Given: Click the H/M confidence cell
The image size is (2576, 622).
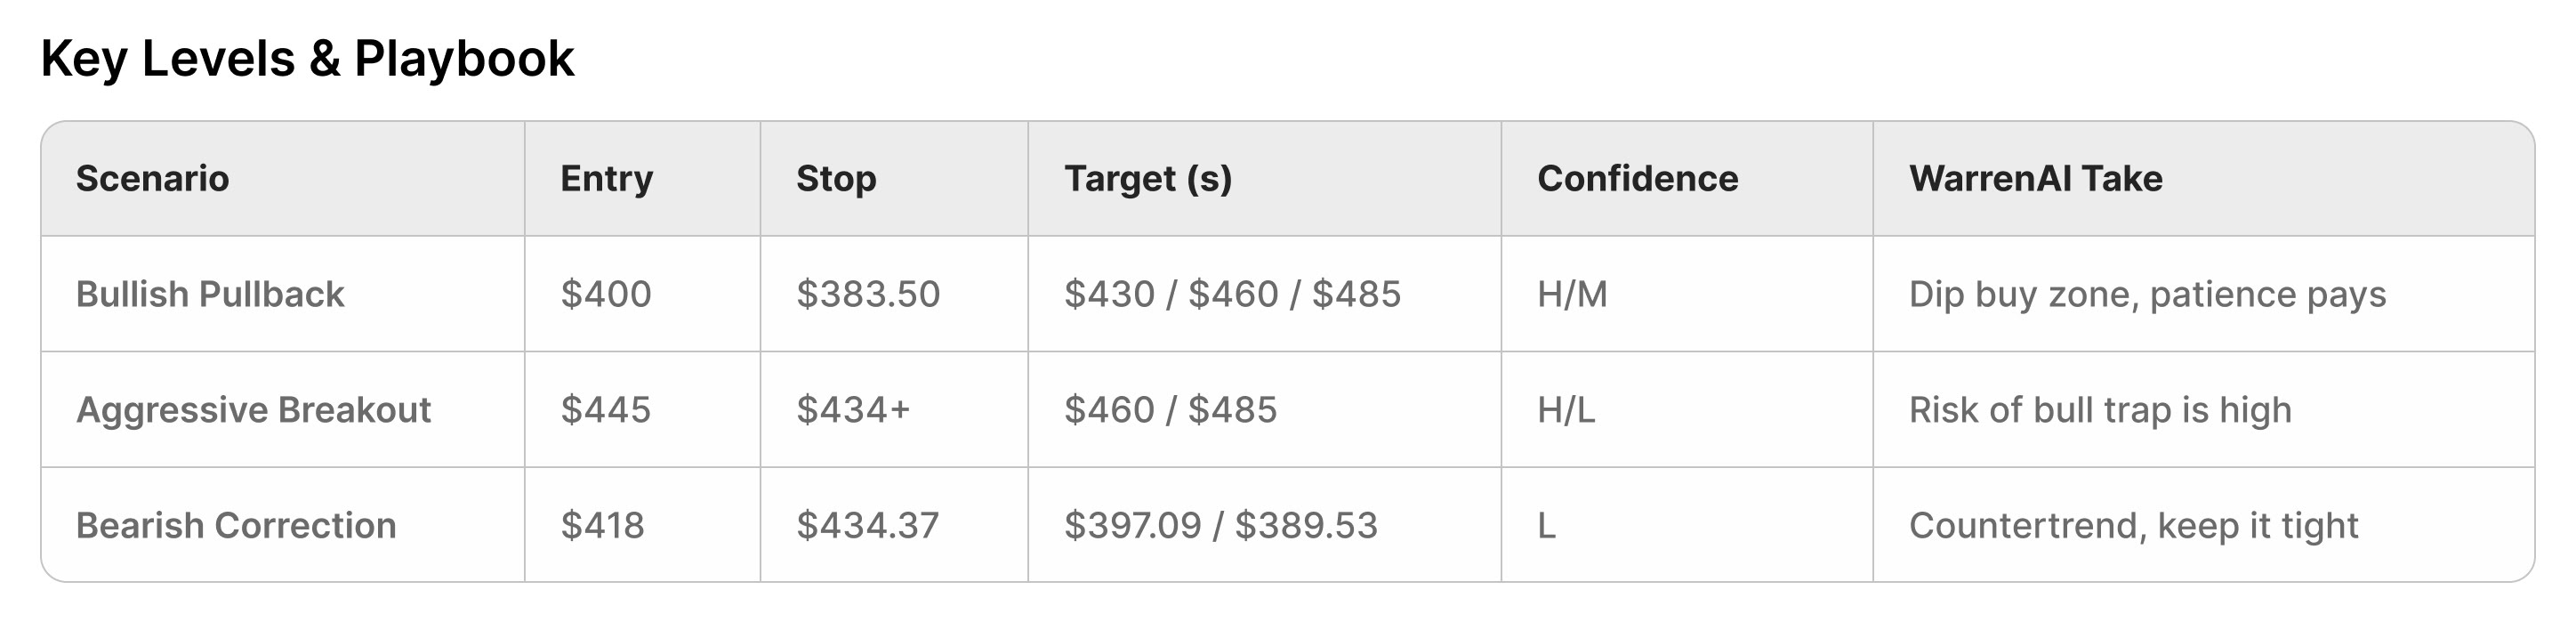Looking at the screenshot, I should 1572,294.
